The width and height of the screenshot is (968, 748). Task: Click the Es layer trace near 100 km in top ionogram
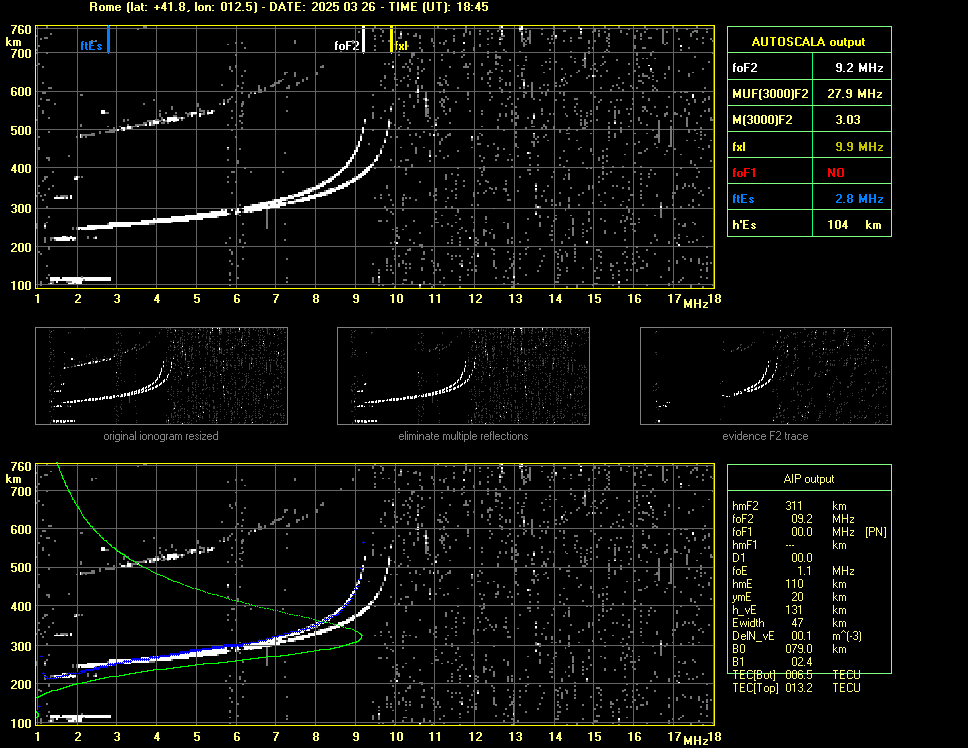coord(80,280)
